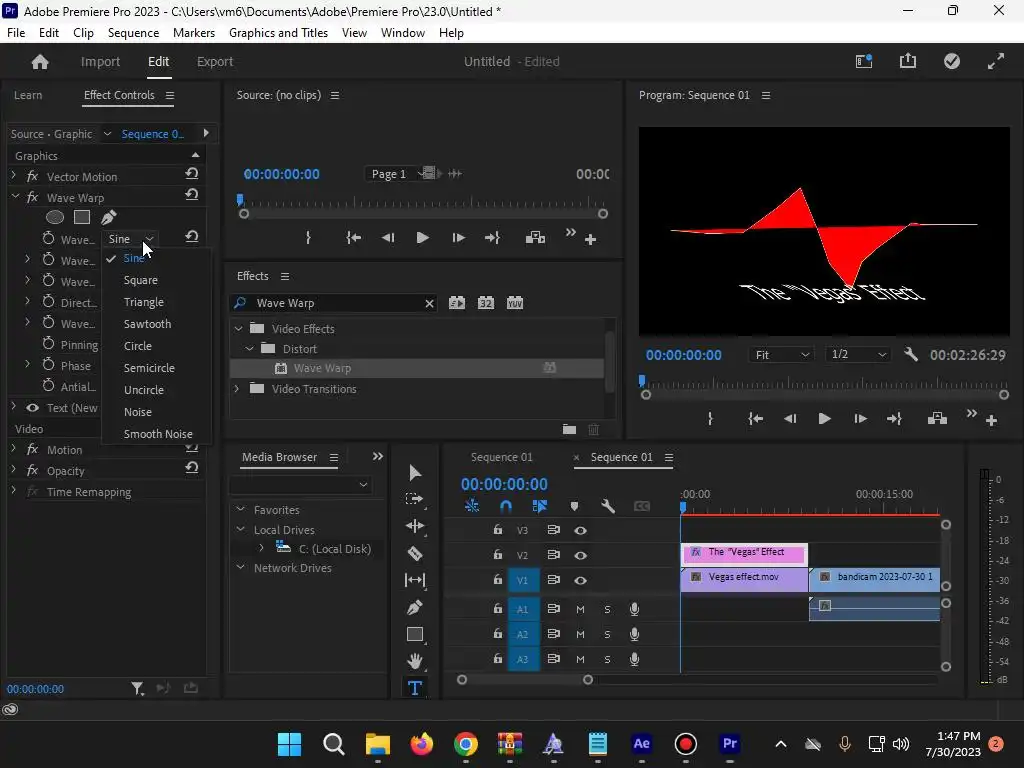Viewport: 1024px width, 768px height.
Task: Expand the Phase property
Action: [27, 364]
